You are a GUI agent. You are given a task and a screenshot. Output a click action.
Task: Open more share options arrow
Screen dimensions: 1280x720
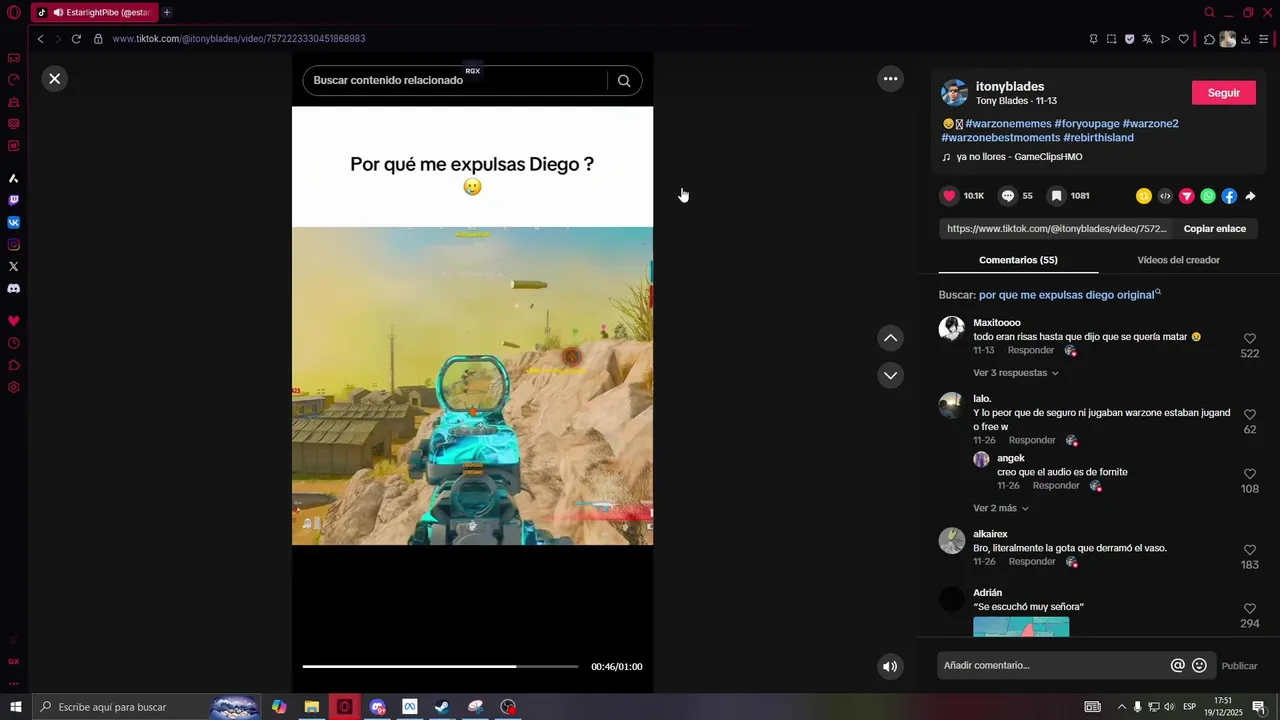pos(1250,196)
